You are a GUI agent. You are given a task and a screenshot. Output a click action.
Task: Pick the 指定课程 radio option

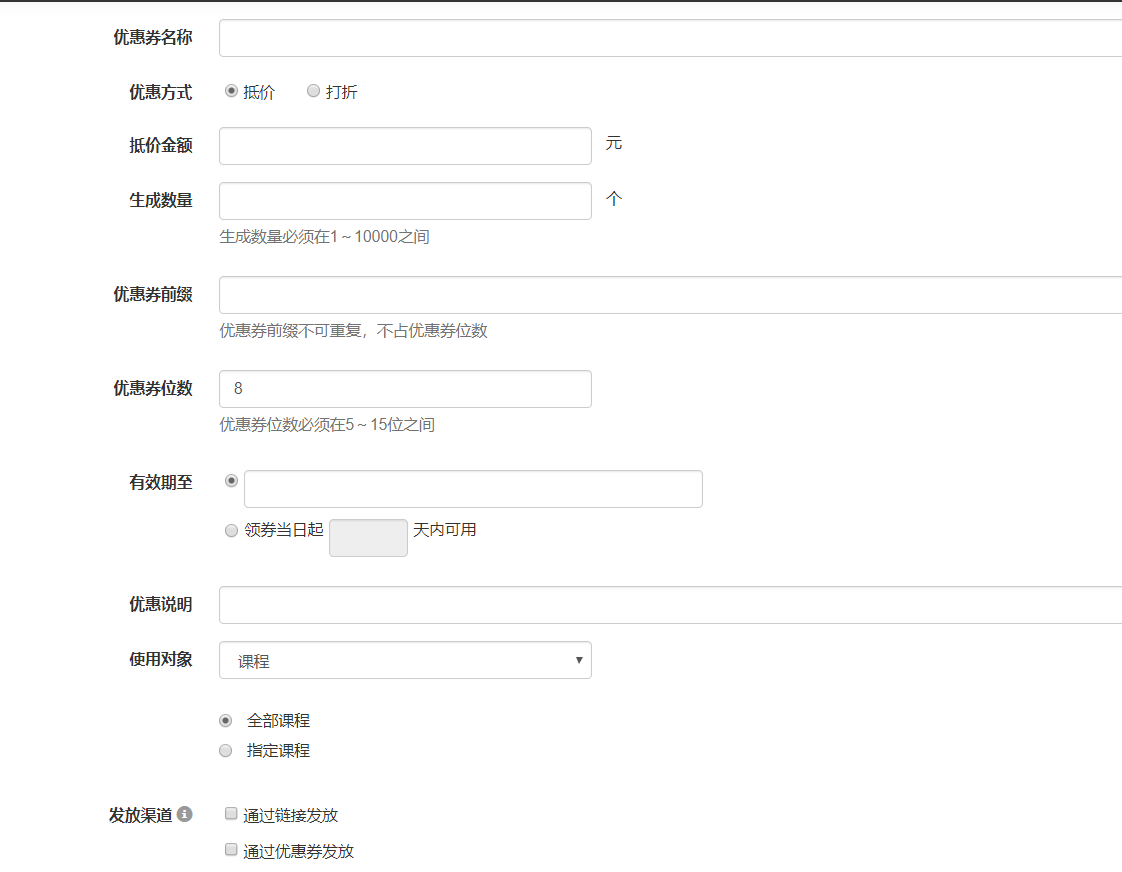(226, 750)
